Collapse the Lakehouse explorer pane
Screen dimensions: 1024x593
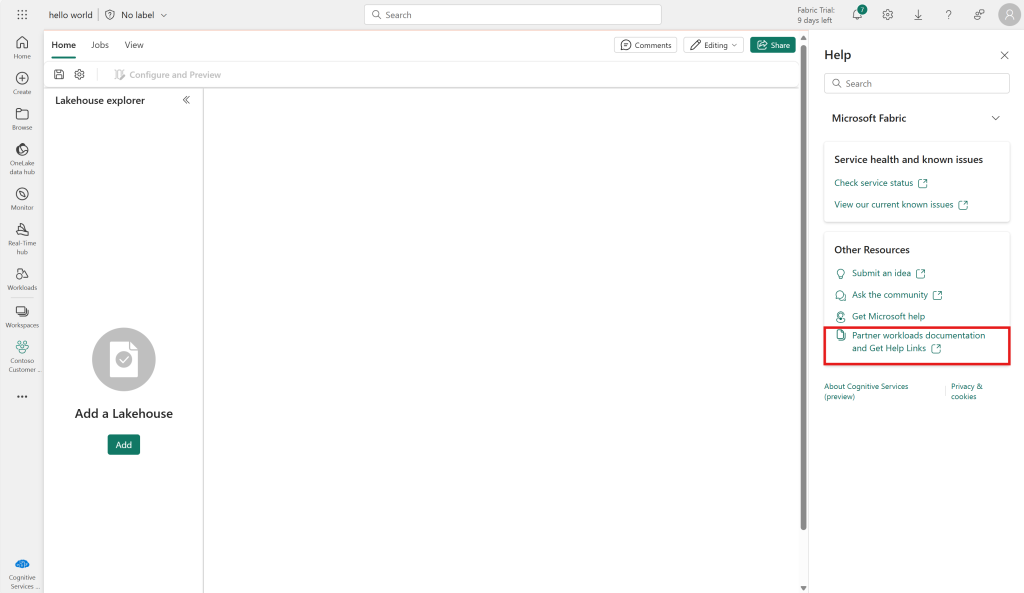186,100
